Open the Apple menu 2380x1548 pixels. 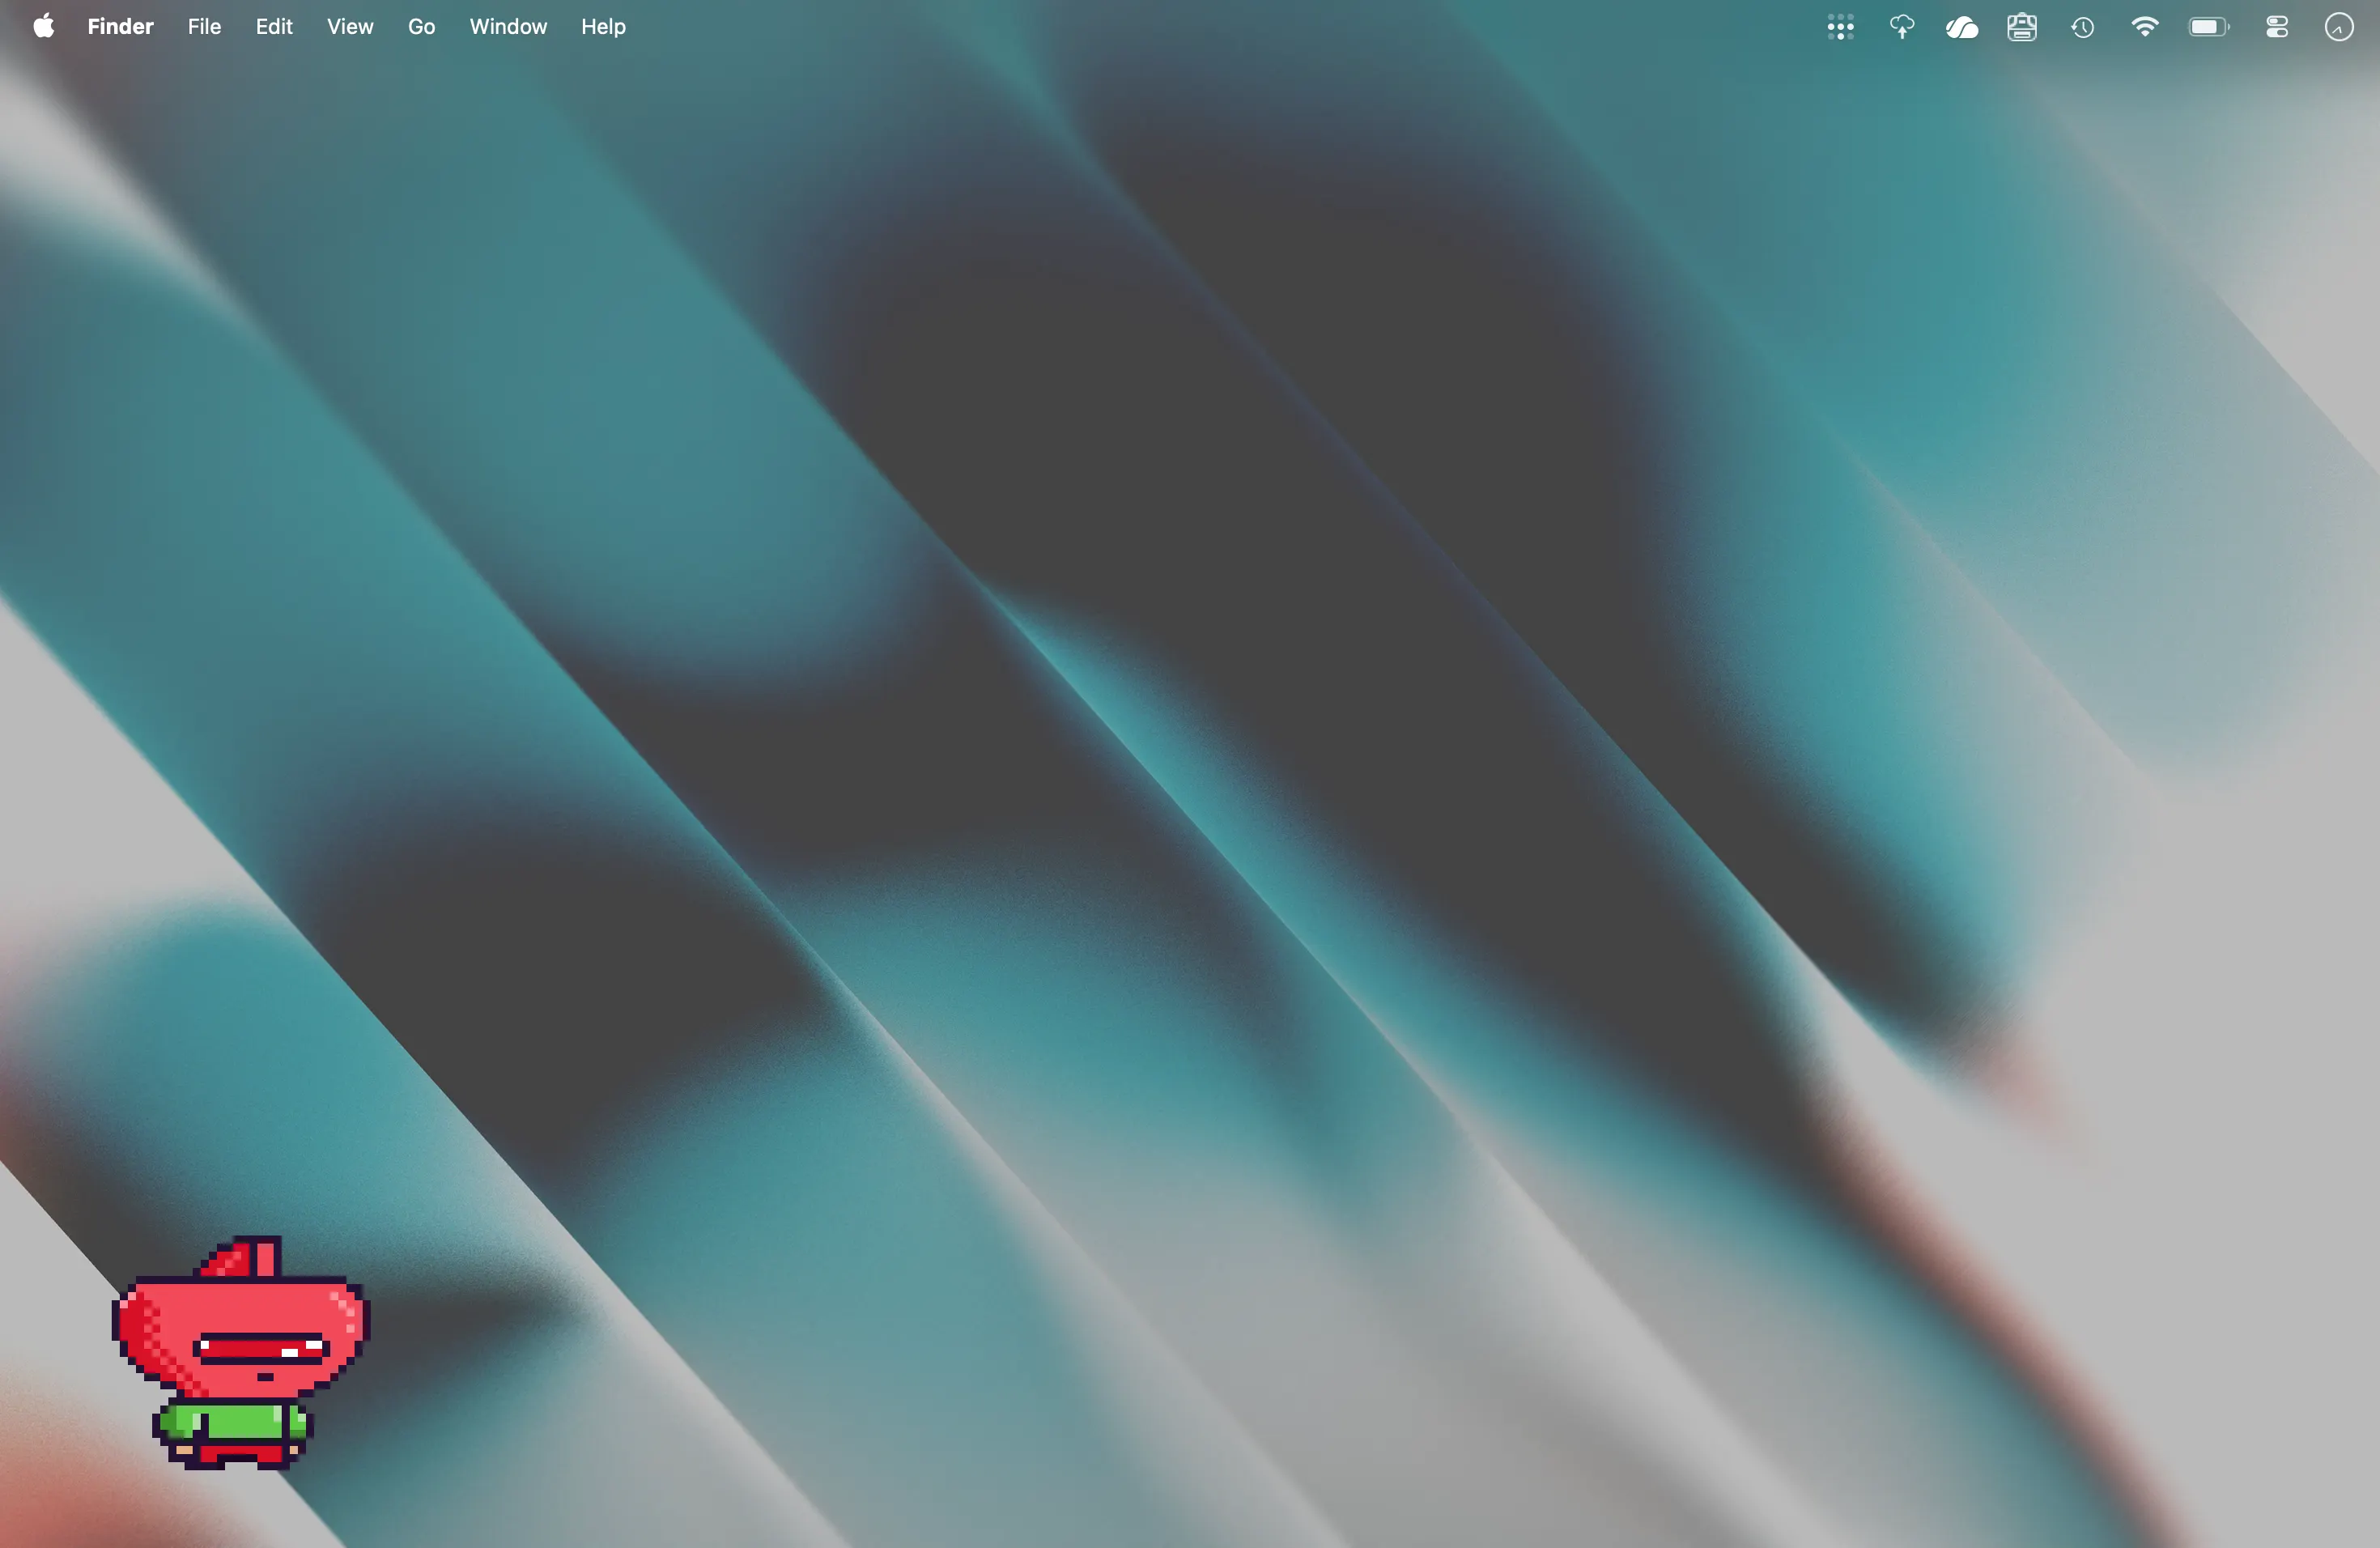coord(43,27)
